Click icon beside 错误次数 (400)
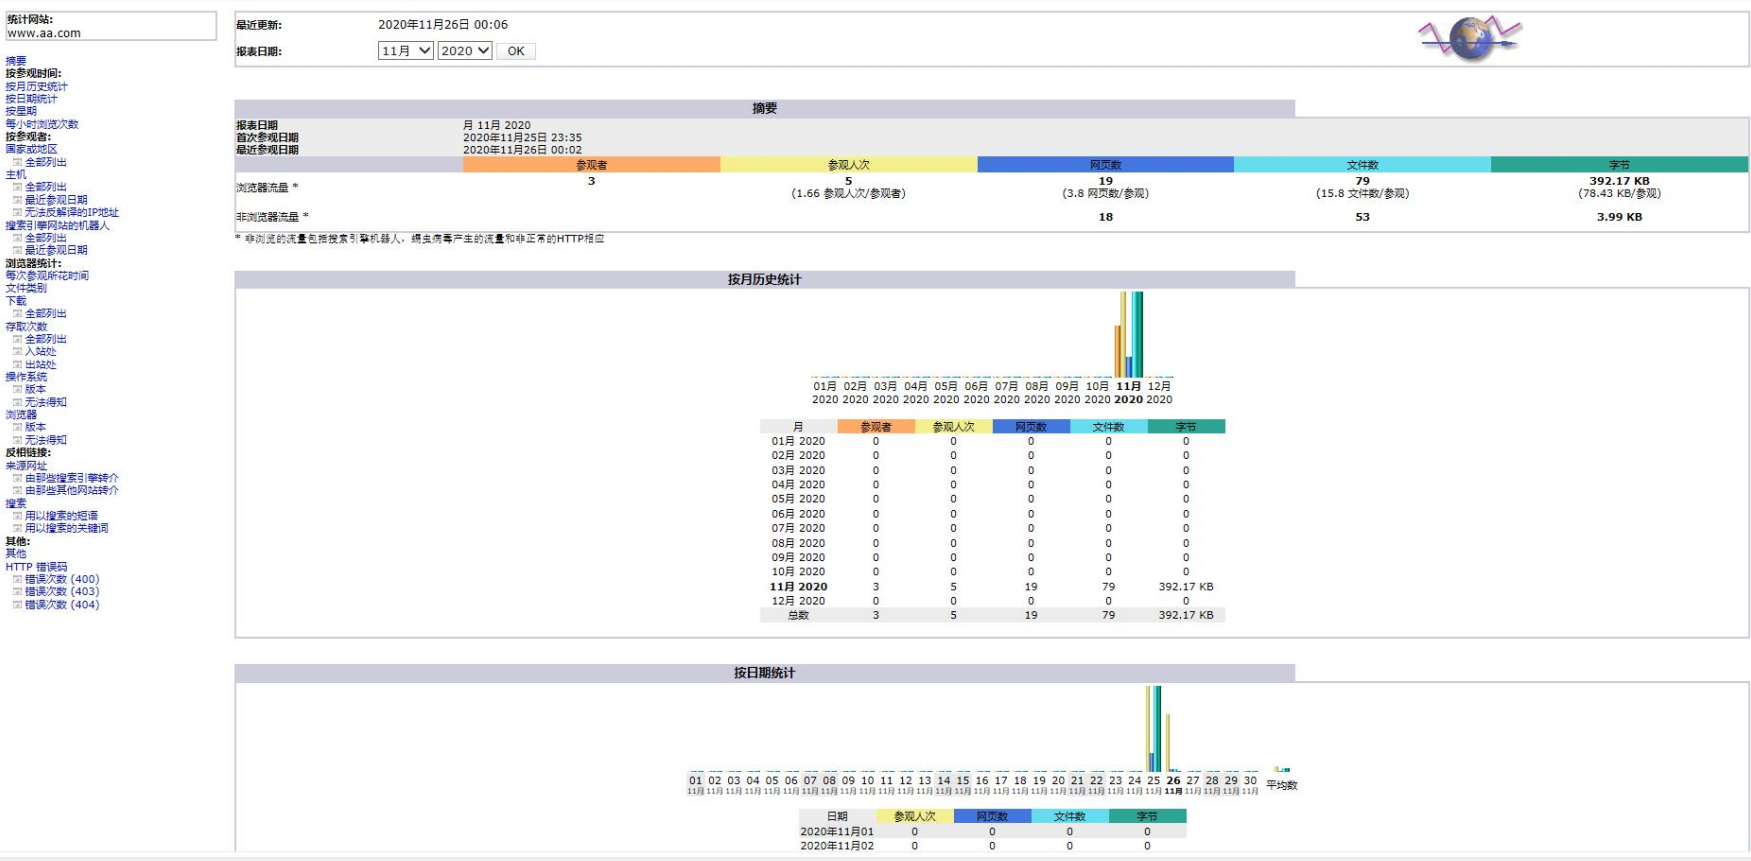 tap(17, 579)
